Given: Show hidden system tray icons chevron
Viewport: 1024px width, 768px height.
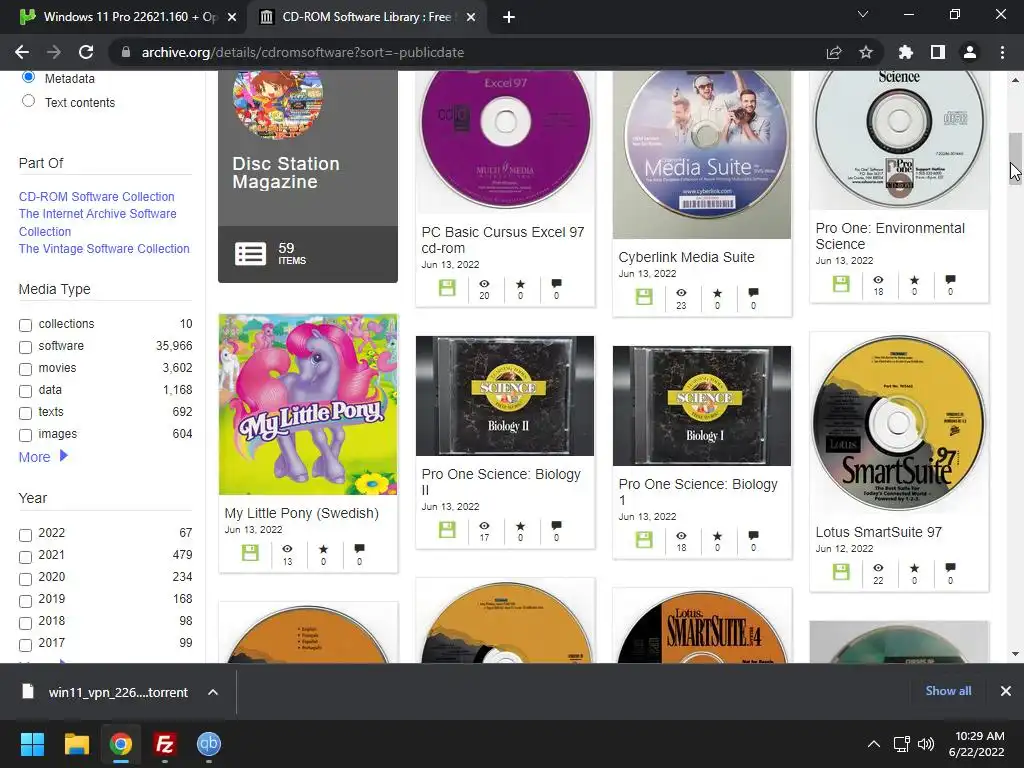Looking at the screenshot, I should (x=873, y=744).
